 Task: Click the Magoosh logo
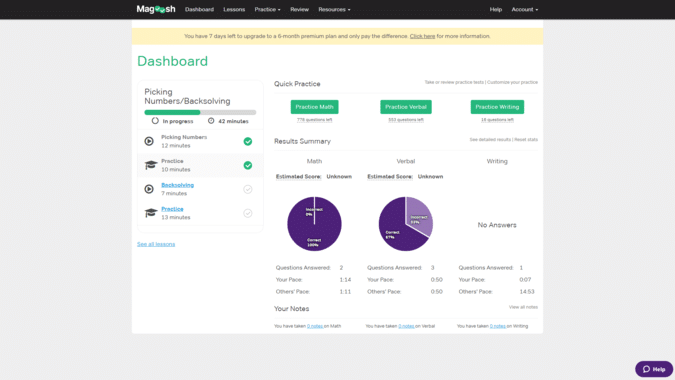pos(156,9)
